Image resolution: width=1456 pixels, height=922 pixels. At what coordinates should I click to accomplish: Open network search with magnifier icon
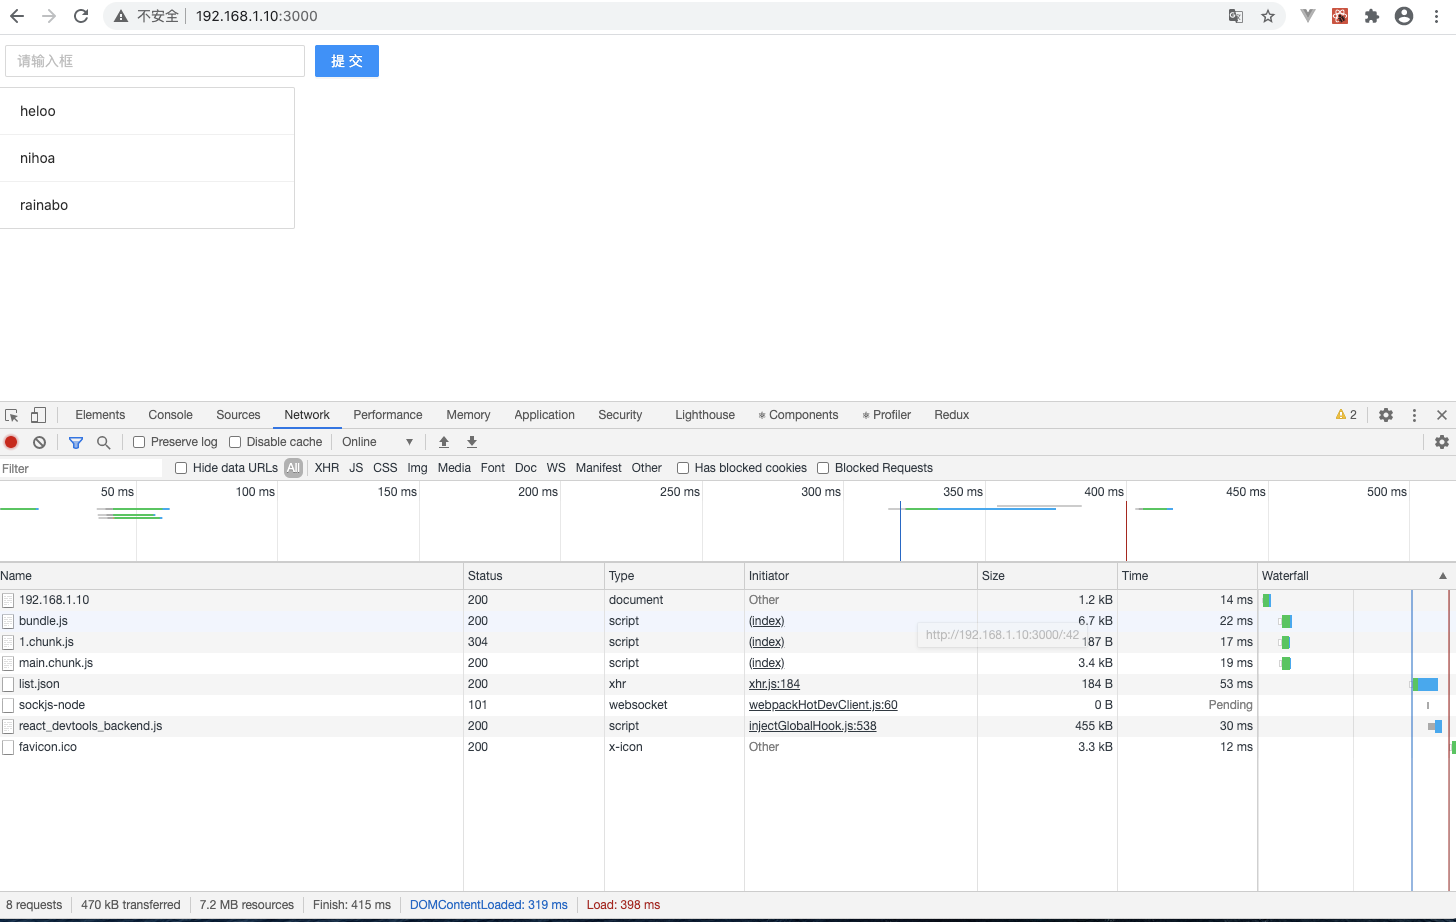coord(103,442)
